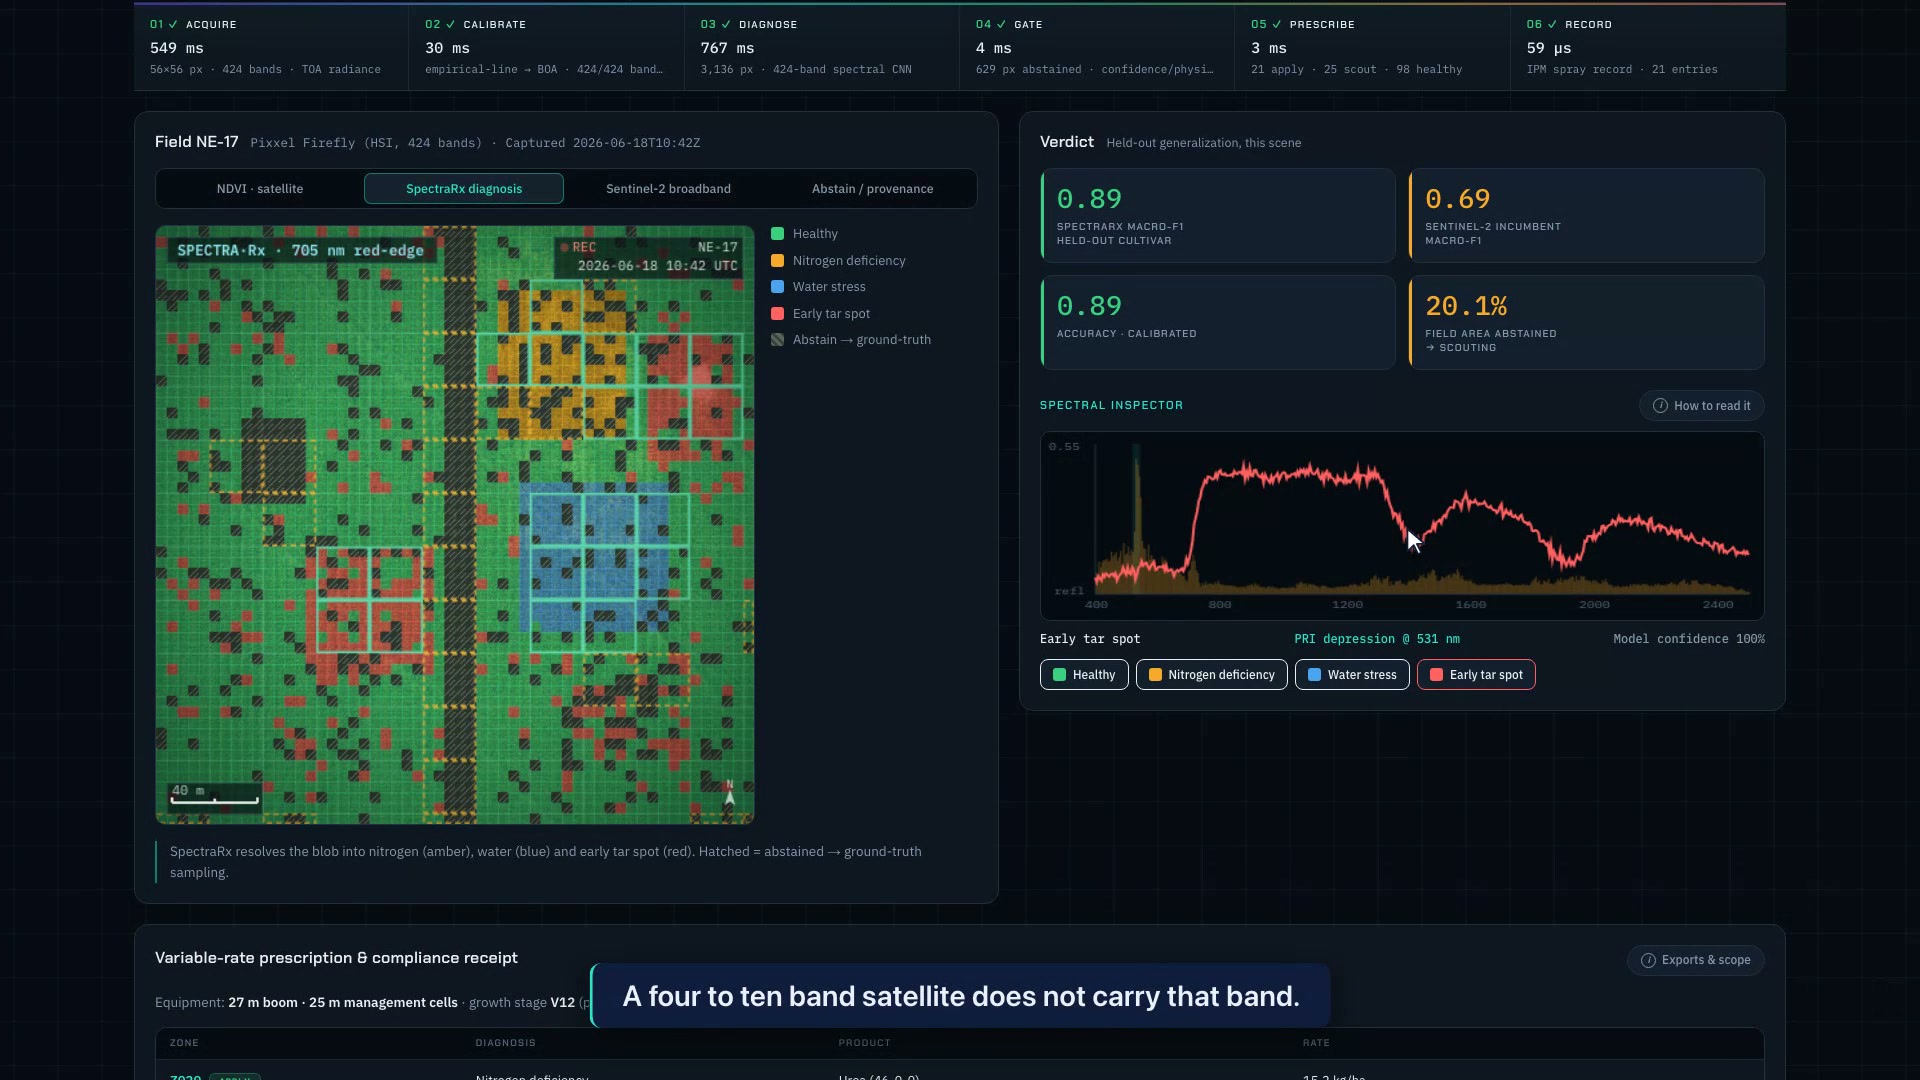This screenshot has height=1080, width=1920.
Task: Click the checkmark on the 04 Gate step
Action: point(1001,24)
